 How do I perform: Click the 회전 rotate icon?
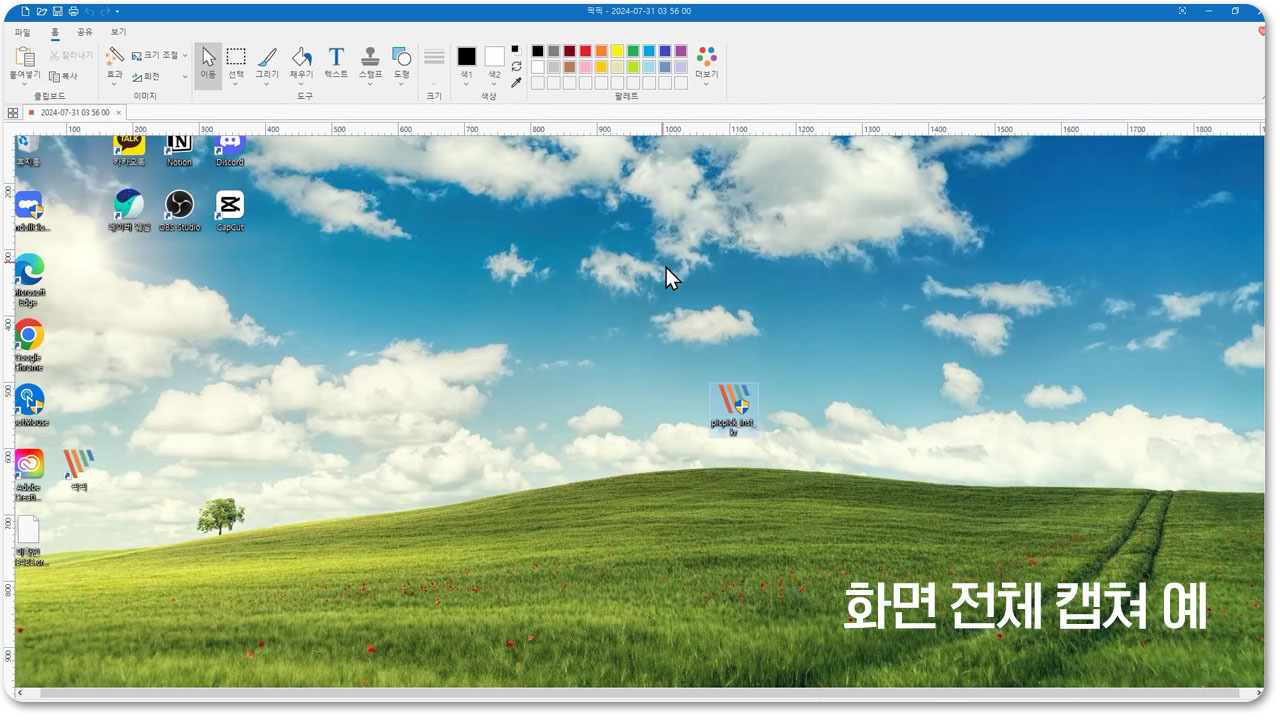[x=137, y=76]
